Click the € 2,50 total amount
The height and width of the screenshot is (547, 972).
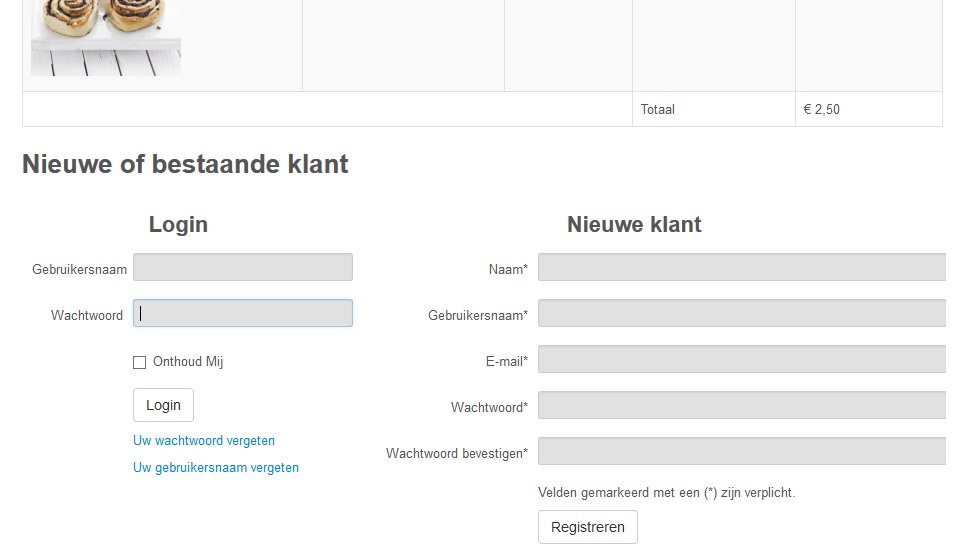click(822, 109)
